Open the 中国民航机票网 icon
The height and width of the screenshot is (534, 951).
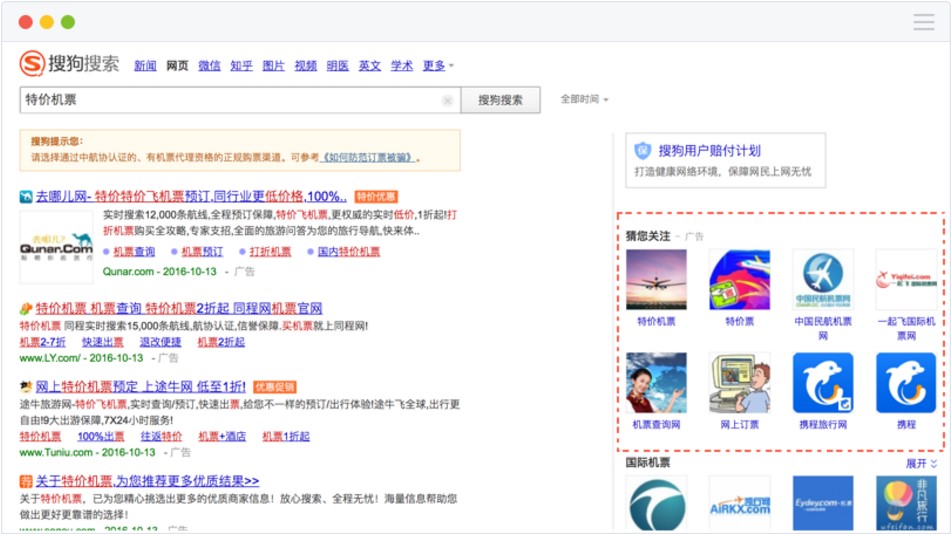823,280
